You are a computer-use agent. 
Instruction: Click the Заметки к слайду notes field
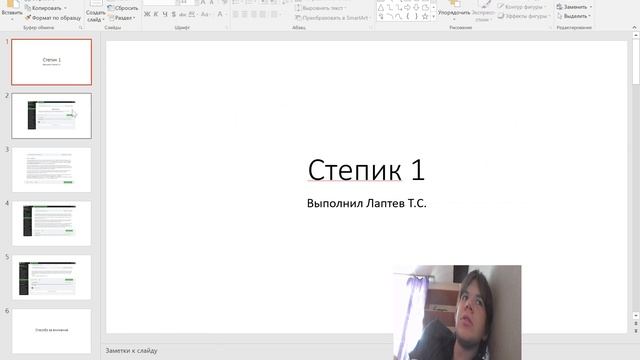coord(131,351)
